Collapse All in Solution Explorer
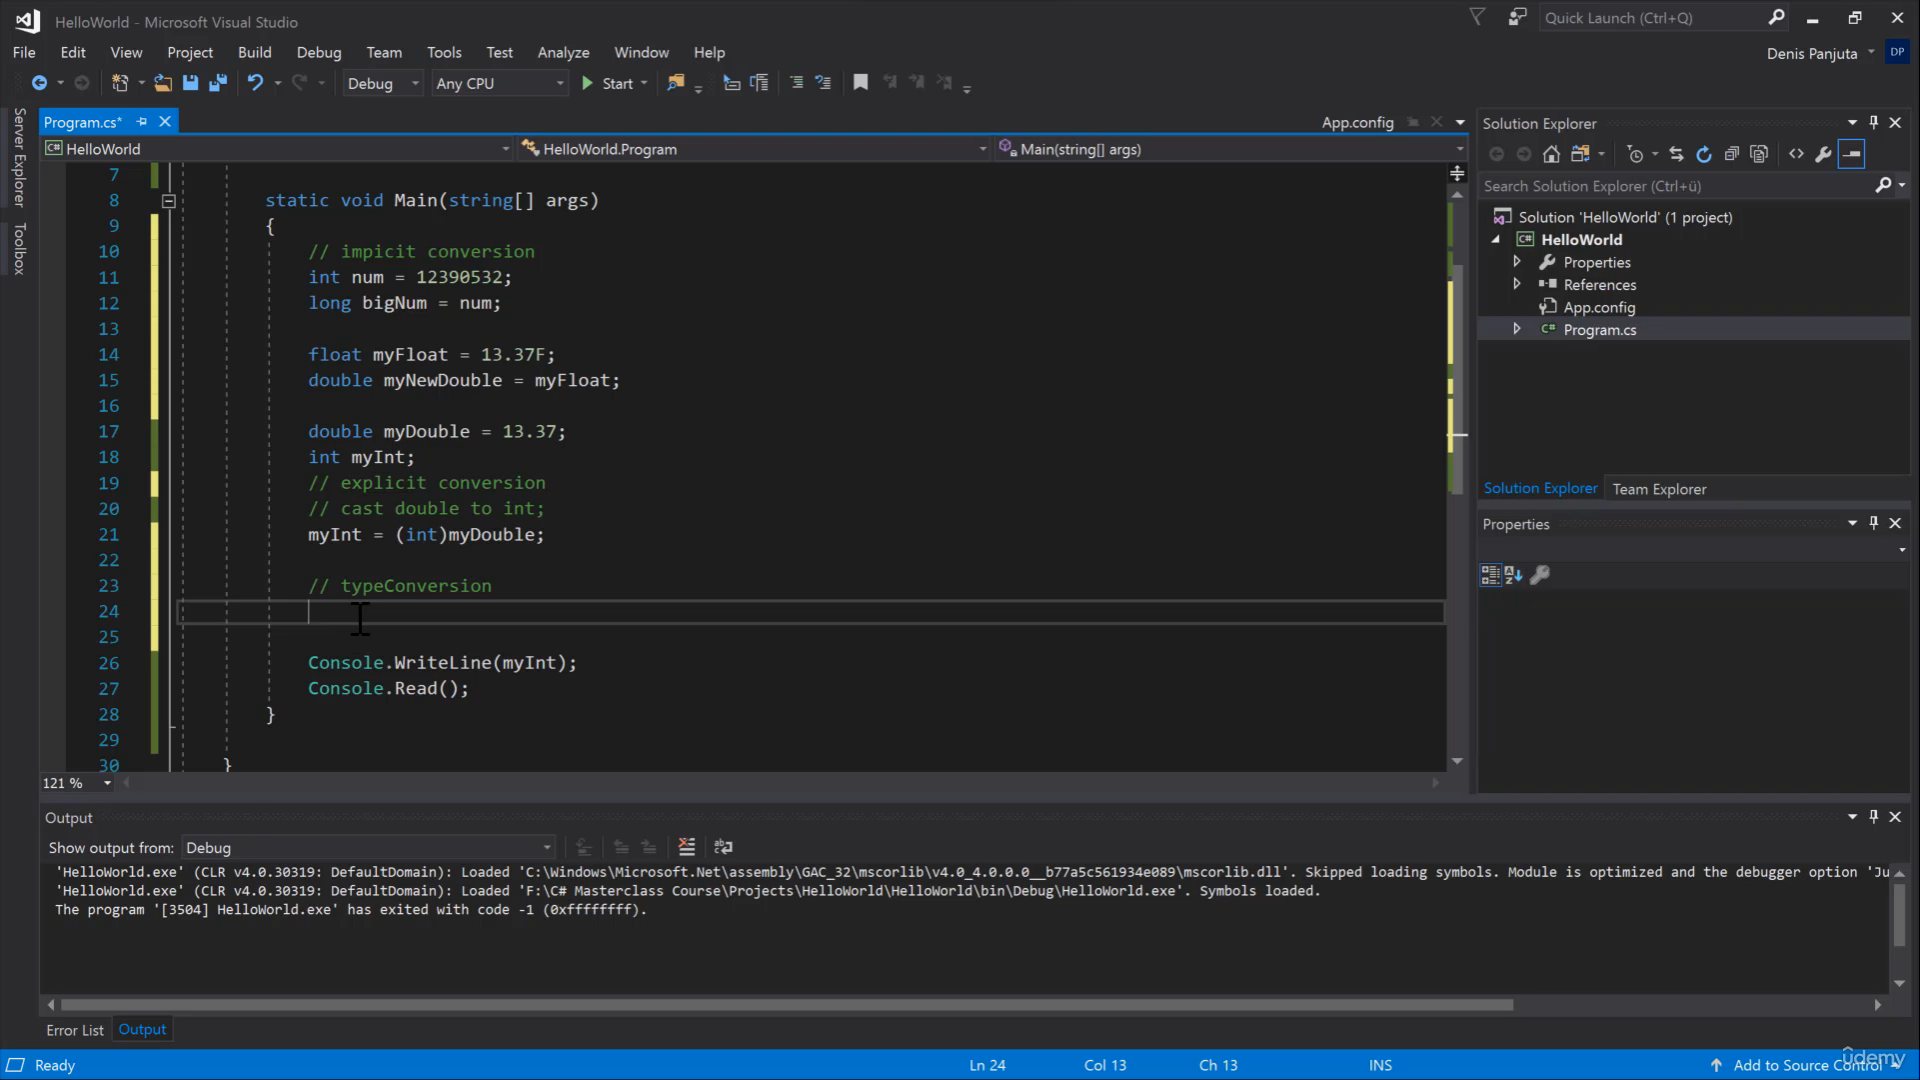 (1732, 154)
